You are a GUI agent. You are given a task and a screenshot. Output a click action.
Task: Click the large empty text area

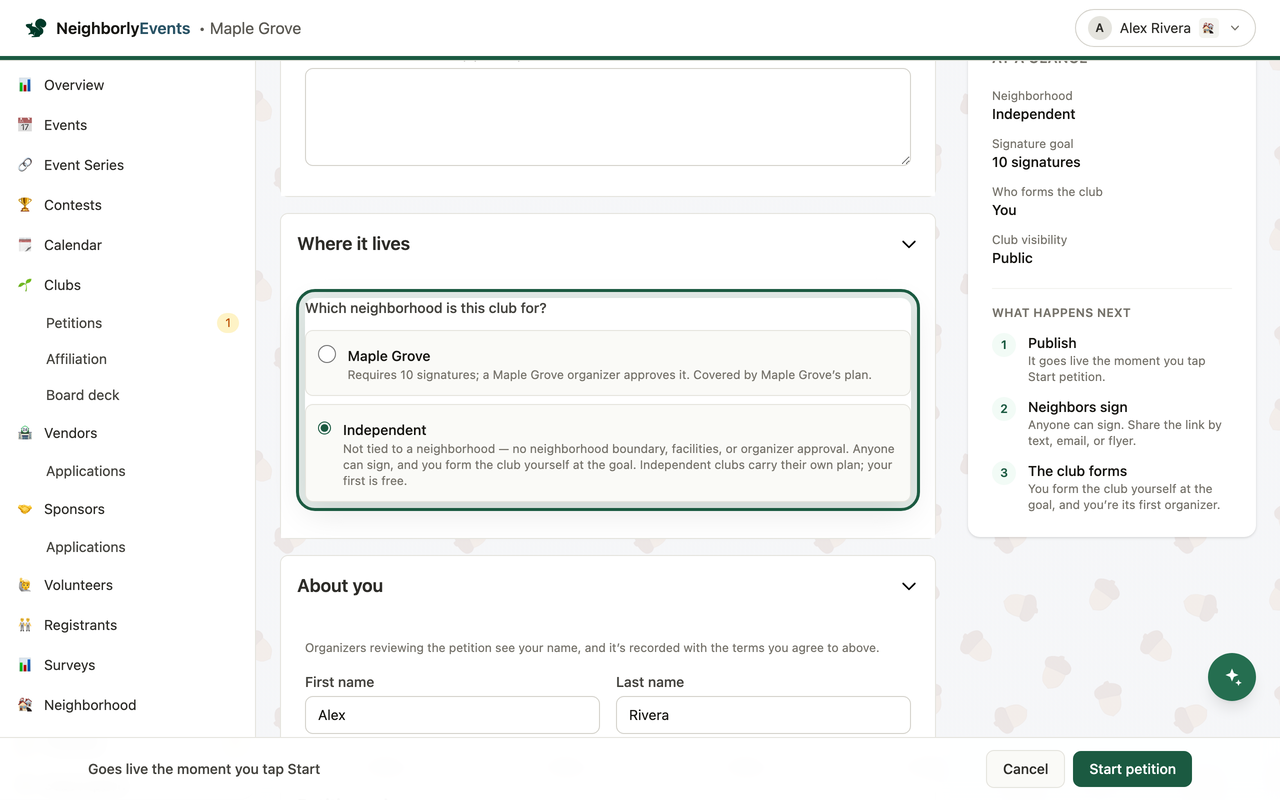pos(608,117)
